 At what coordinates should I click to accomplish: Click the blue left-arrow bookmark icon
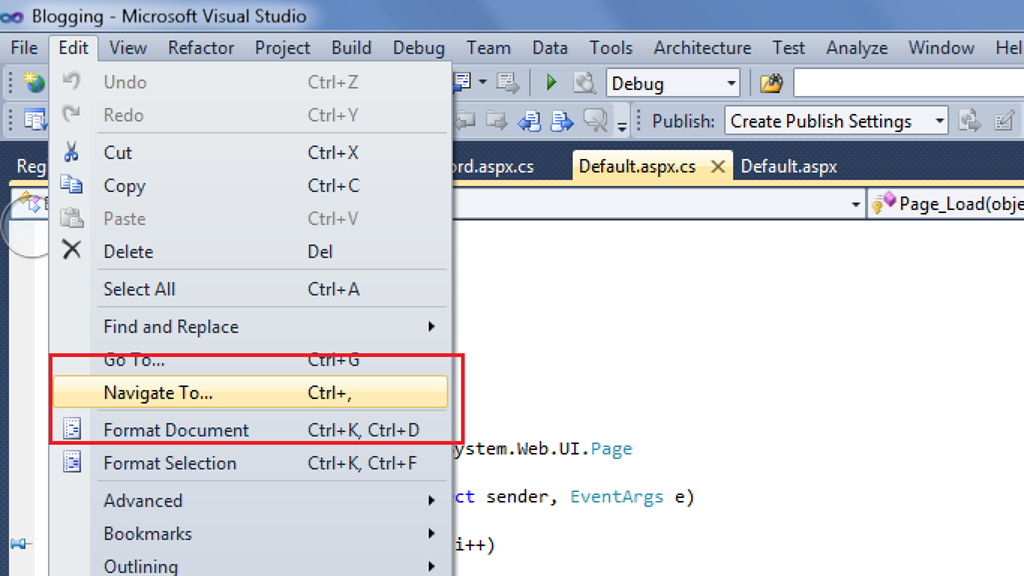(530, 121)
